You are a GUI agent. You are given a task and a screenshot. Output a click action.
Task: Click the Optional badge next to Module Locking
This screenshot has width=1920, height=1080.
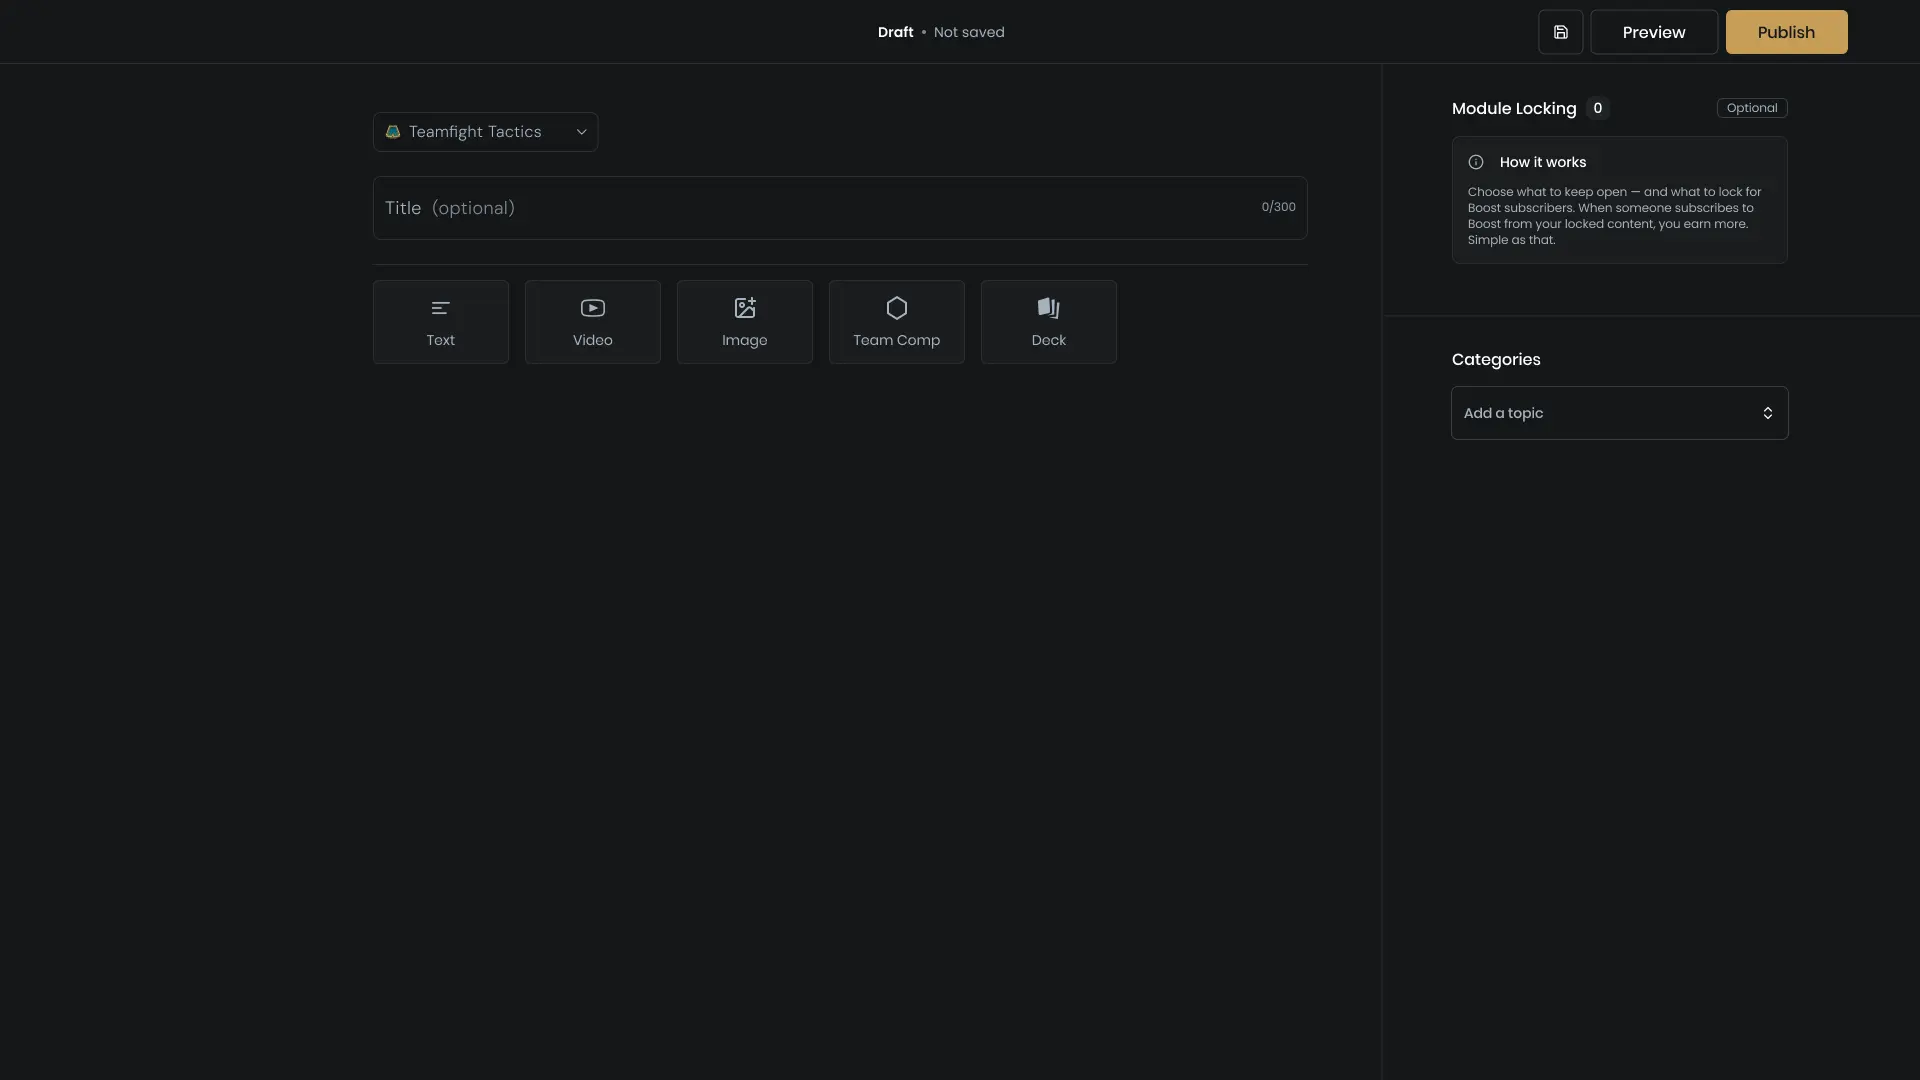[x=1752, y=107]
